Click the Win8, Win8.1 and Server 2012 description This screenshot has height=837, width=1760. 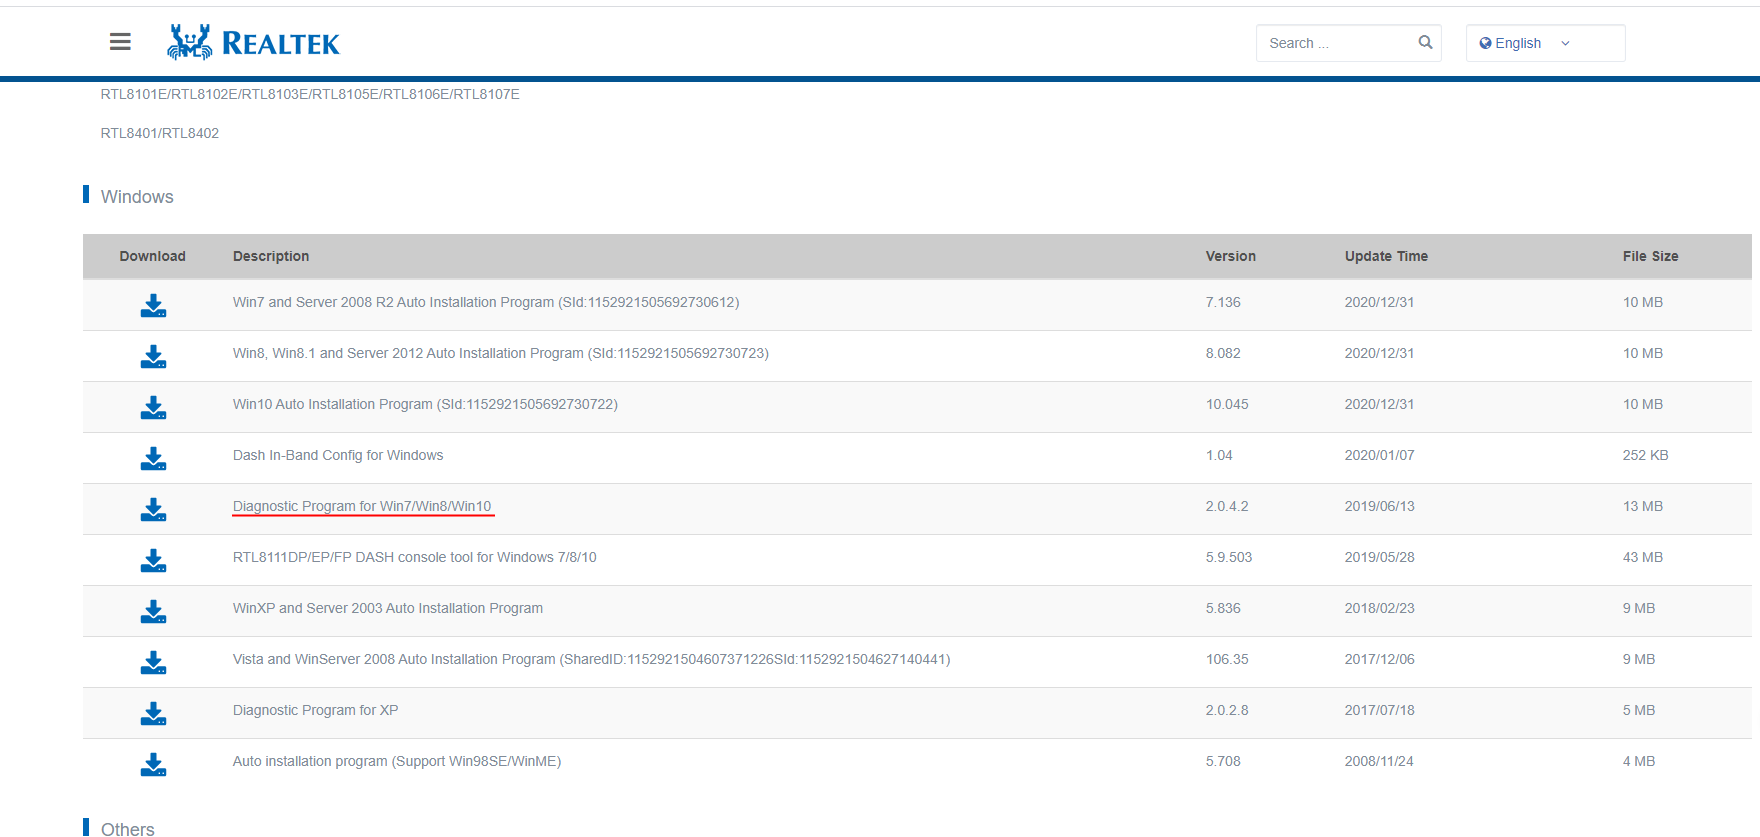501,353
